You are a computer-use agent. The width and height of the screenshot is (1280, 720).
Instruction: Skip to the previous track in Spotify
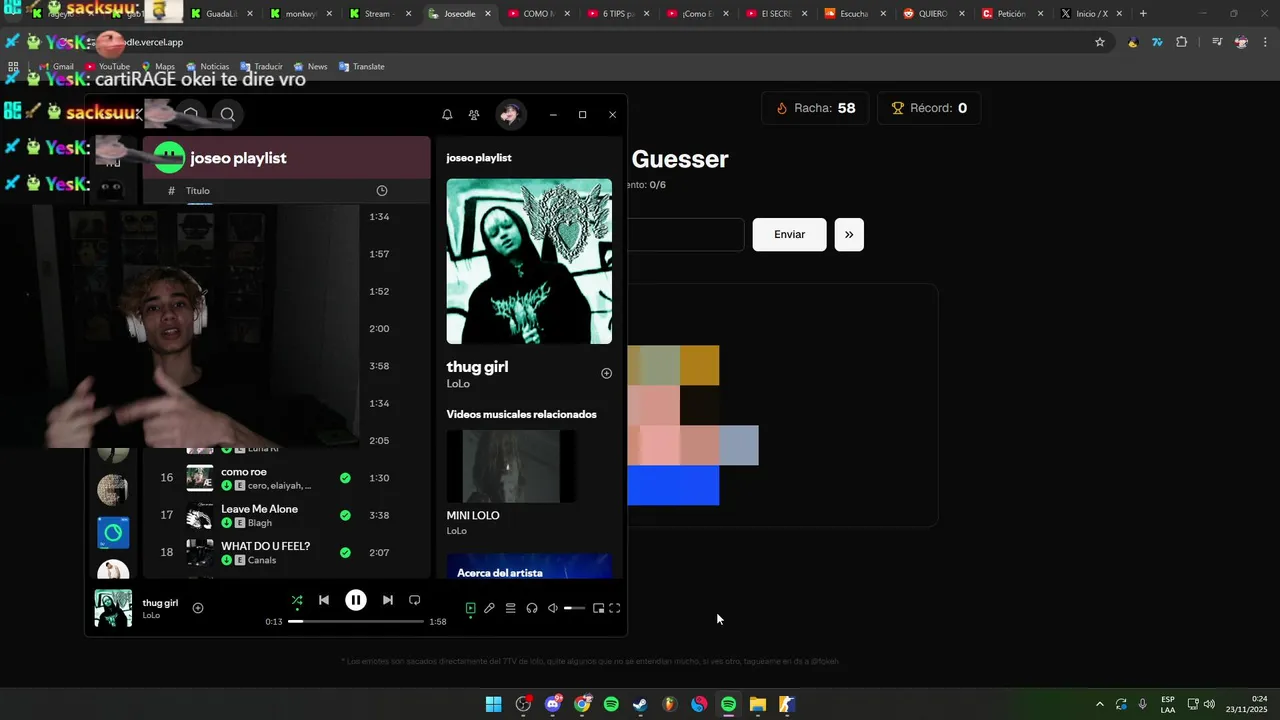click(324, 600)
